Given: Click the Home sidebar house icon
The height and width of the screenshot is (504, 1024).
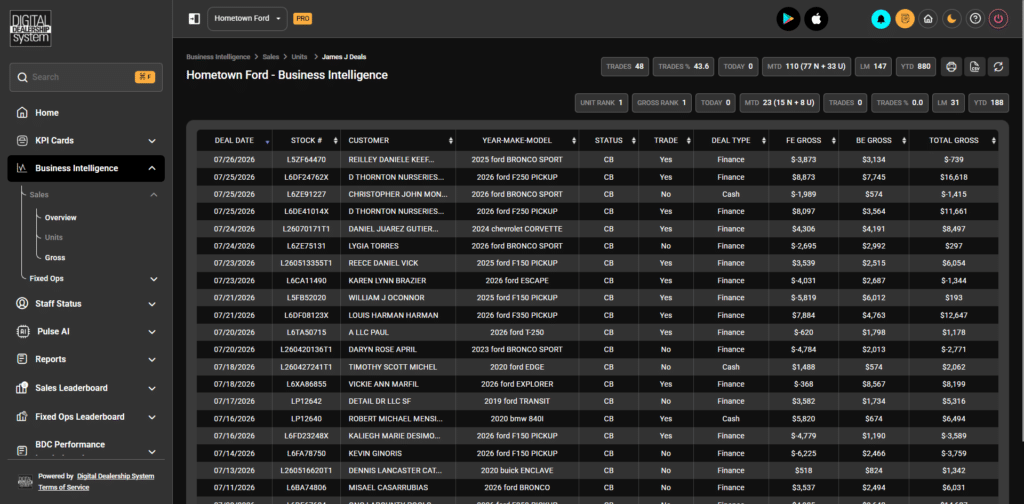Looking at the screenshot, I should click(22, 113).
